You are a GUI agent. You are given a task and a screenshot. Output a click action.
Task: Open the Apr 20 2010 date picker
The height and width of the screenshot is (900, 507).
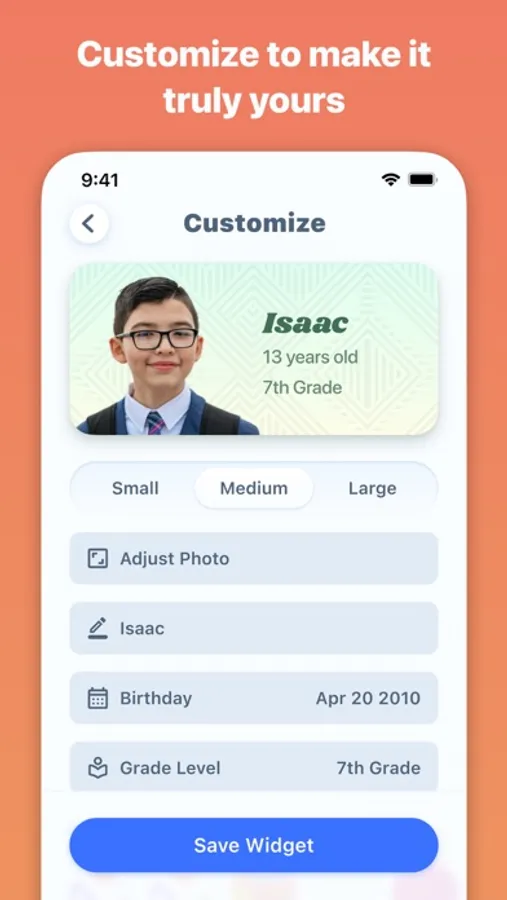(x=368, y=698)
